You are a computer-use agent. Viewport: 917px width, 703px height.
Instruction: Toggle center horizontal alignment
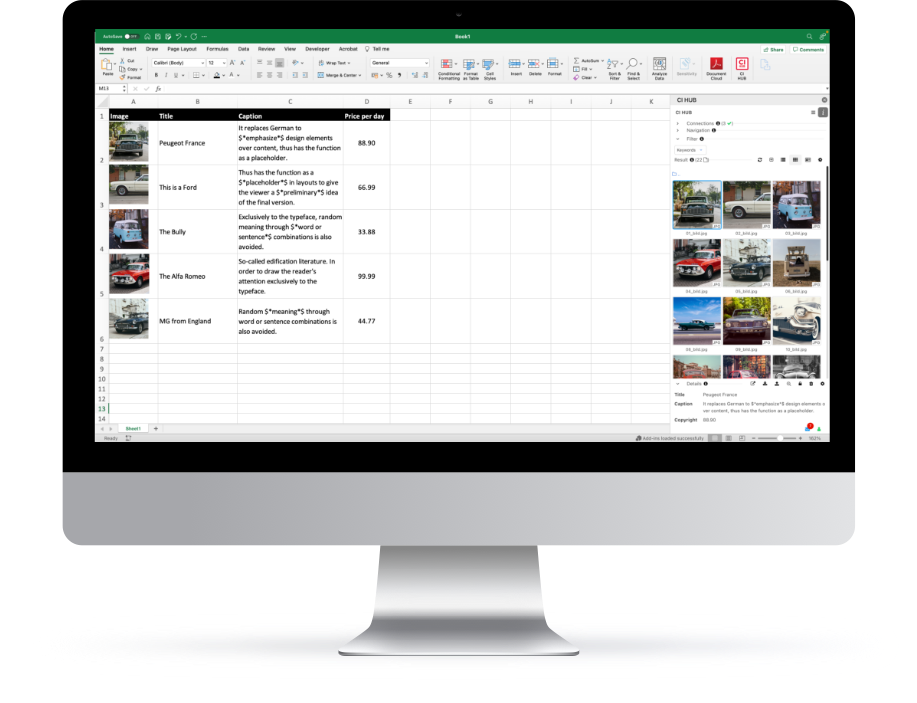pyautogui.click(x=269, y=75)
